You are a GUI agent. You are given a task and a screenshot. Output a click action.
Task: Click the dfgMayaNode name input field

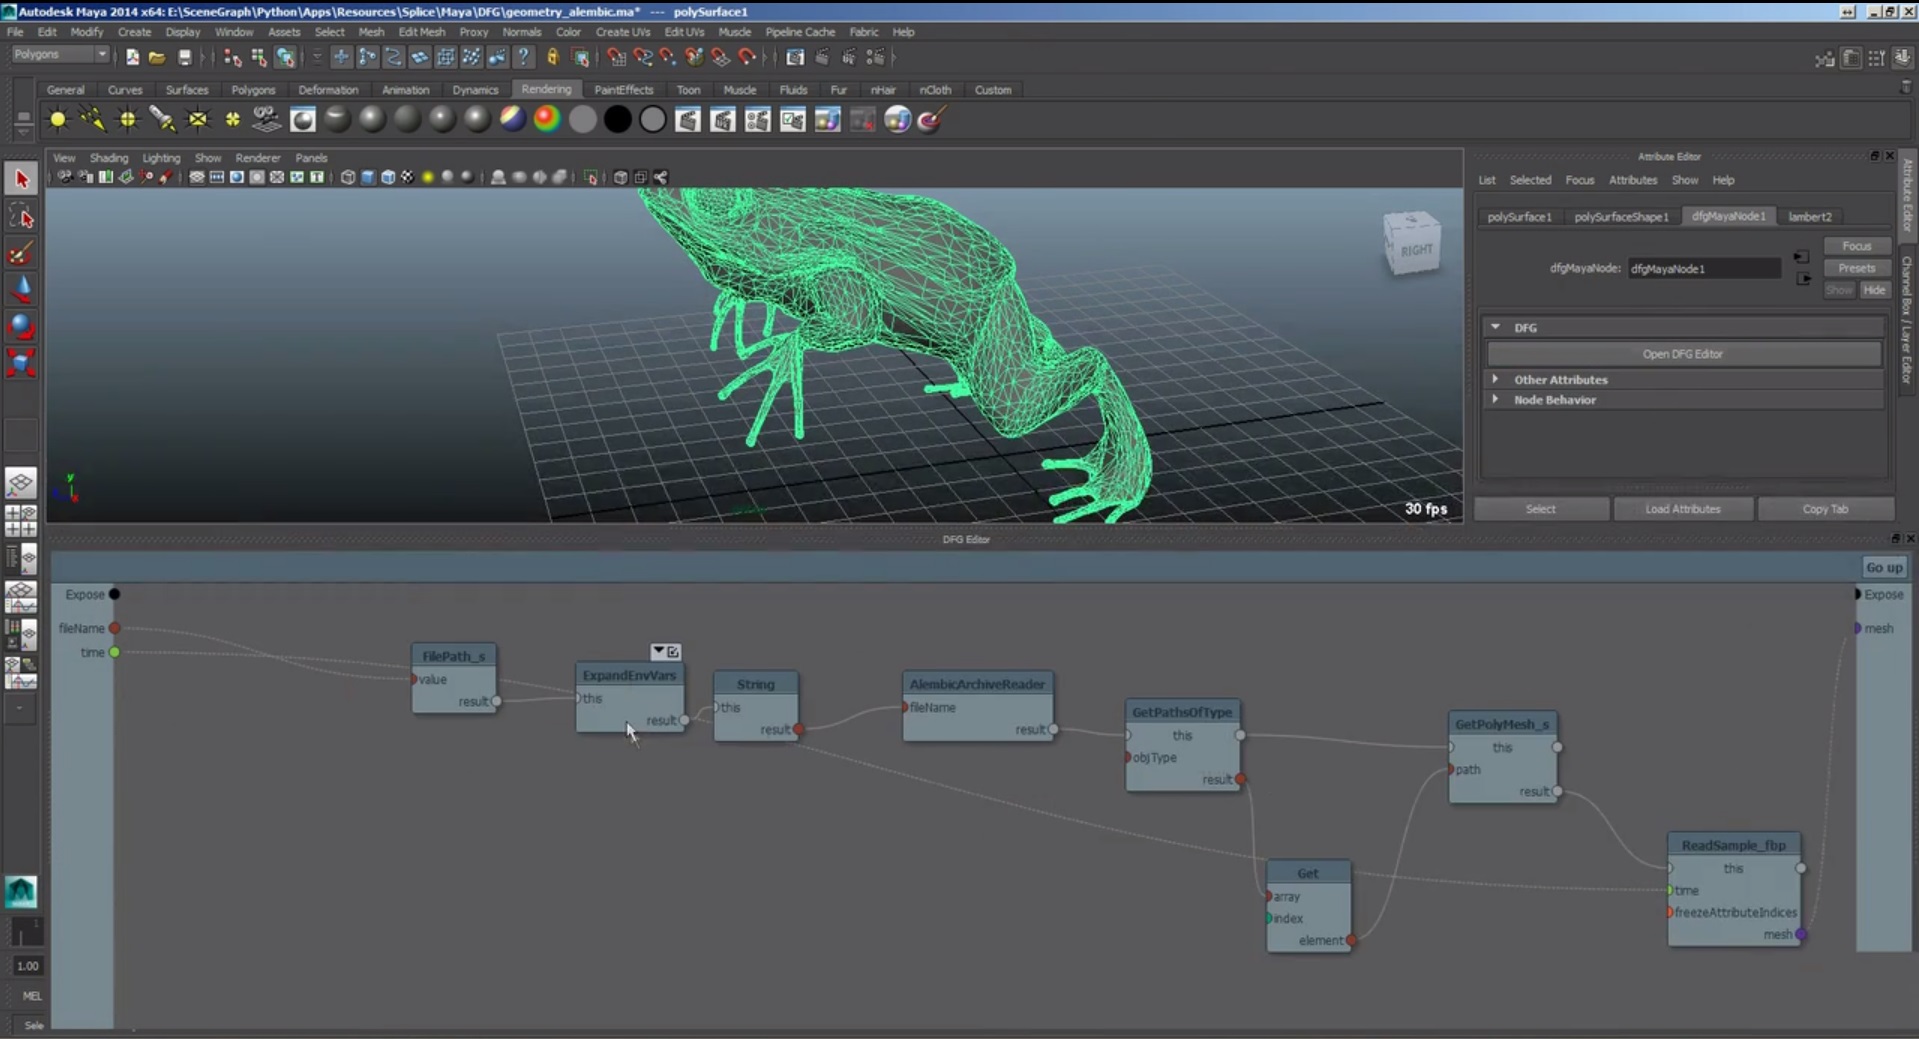point(1703,269)
